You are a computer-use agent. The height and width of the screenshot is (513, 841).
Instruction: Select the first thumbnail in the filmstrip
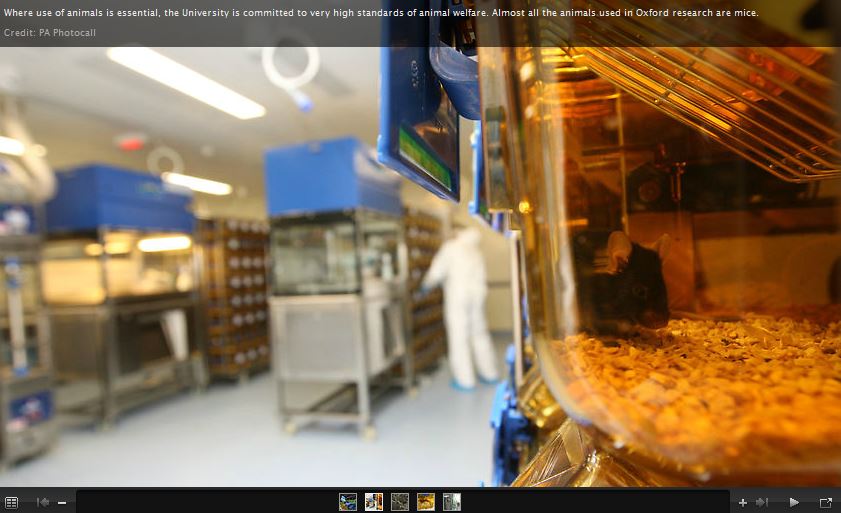348,502
